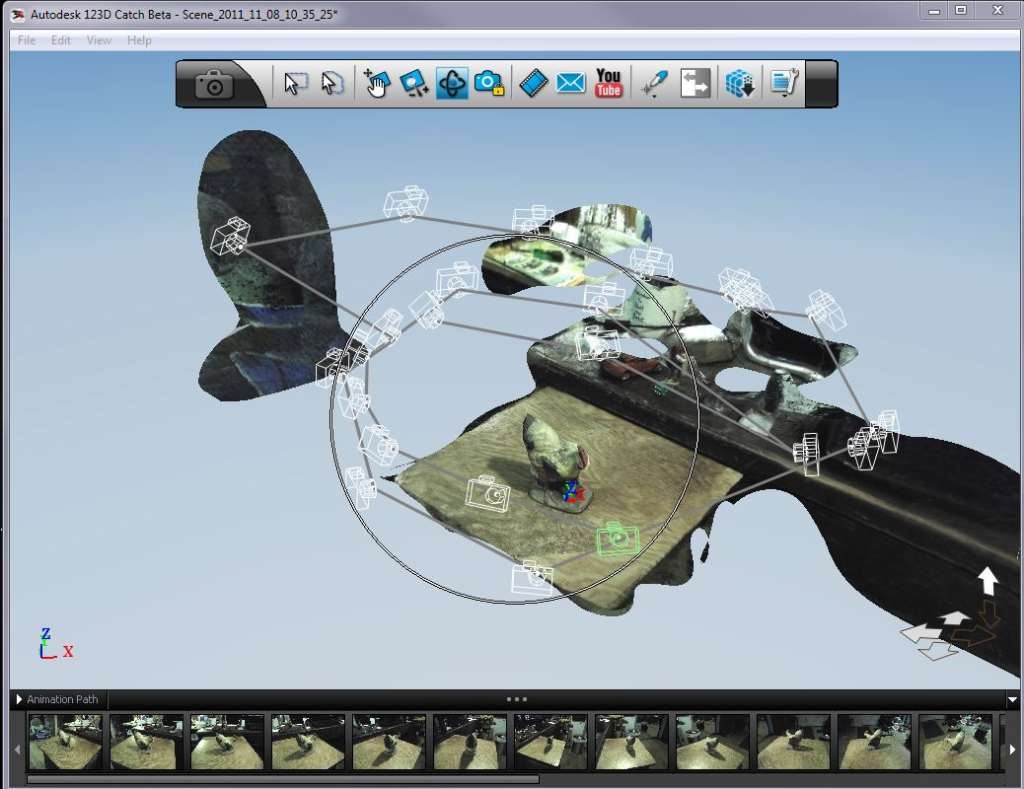Expand the Animation Path panel triangle
The height and width of the screenshot is (789, 1024).
[x=19, y=700]
